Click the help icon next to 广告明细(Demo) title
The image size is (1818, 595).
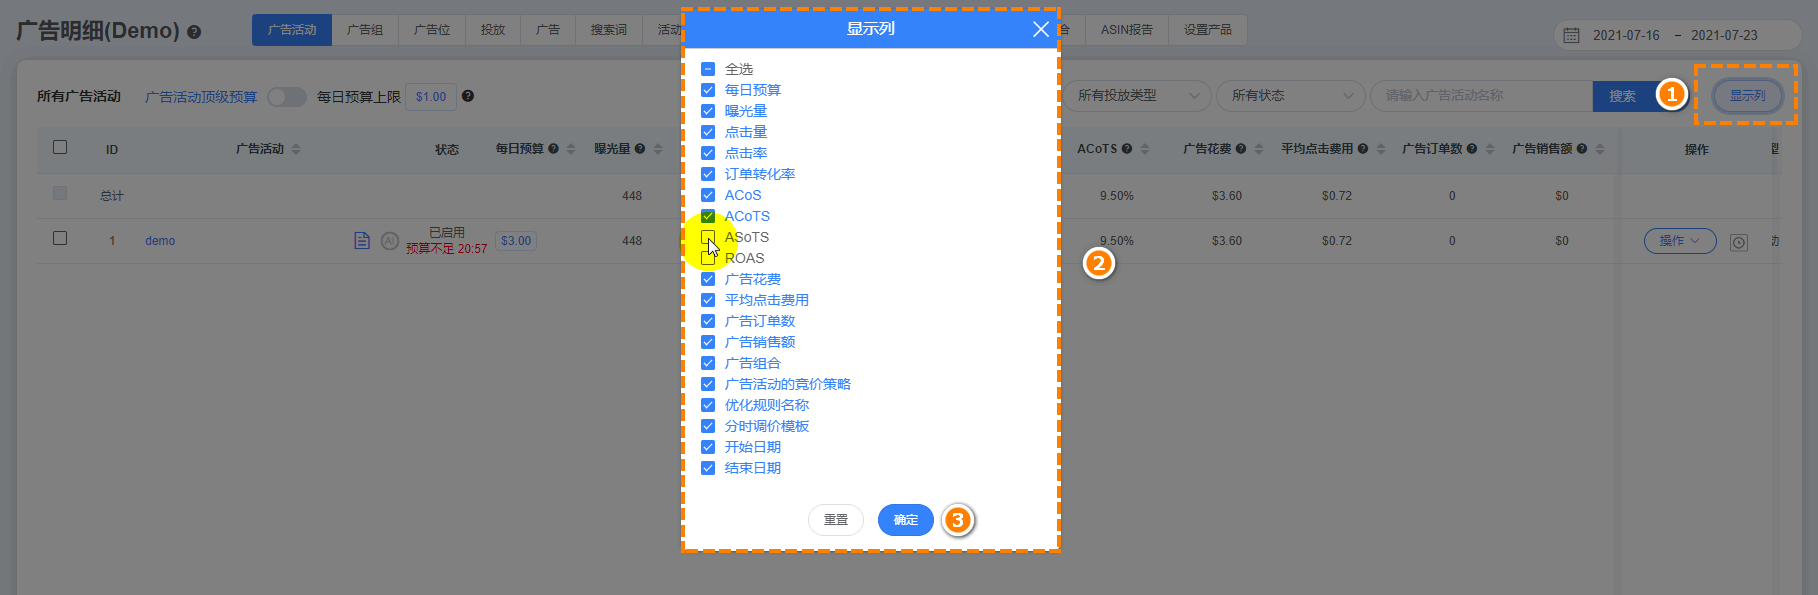(194, 32)
